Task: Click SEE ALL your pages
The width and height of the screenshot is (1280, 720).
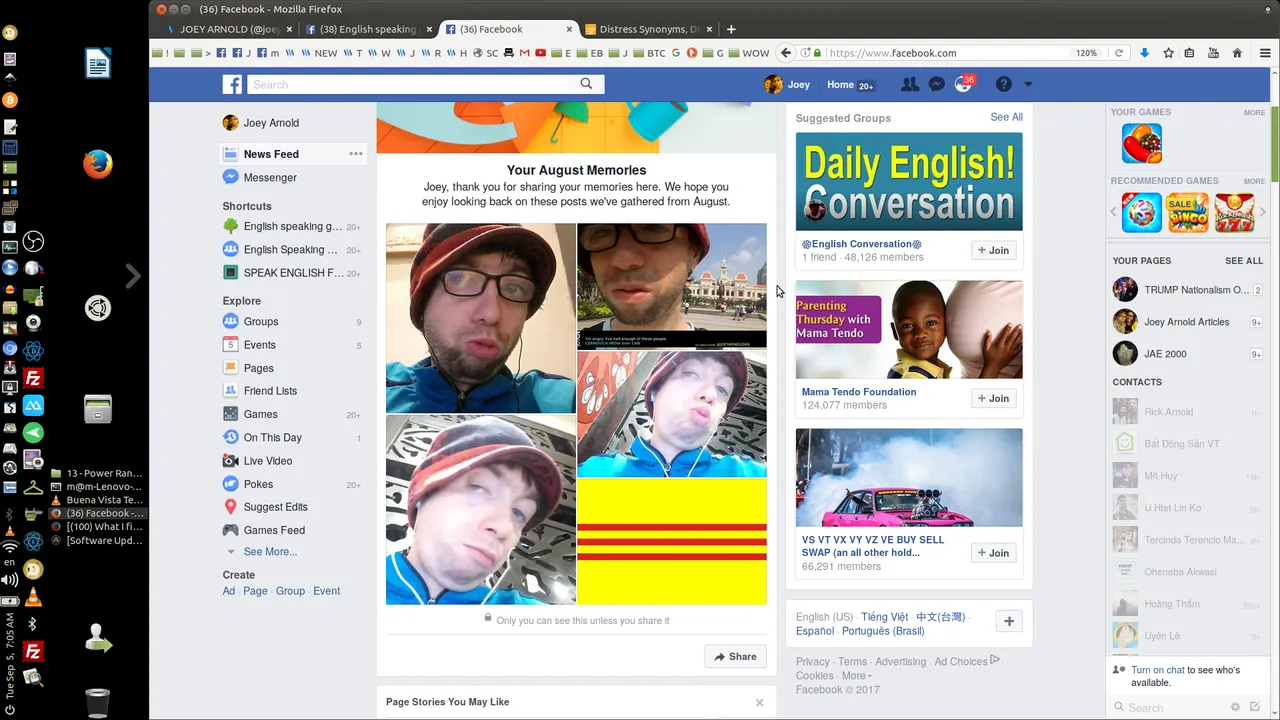Action: pyautogui.click(x=1243, y=261)
